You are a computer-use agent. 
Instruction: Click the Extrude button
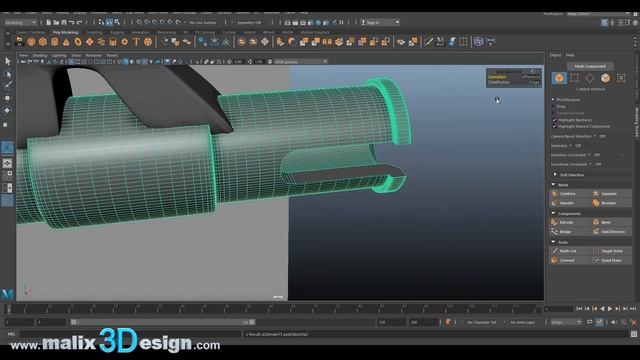tap(570, 222)
